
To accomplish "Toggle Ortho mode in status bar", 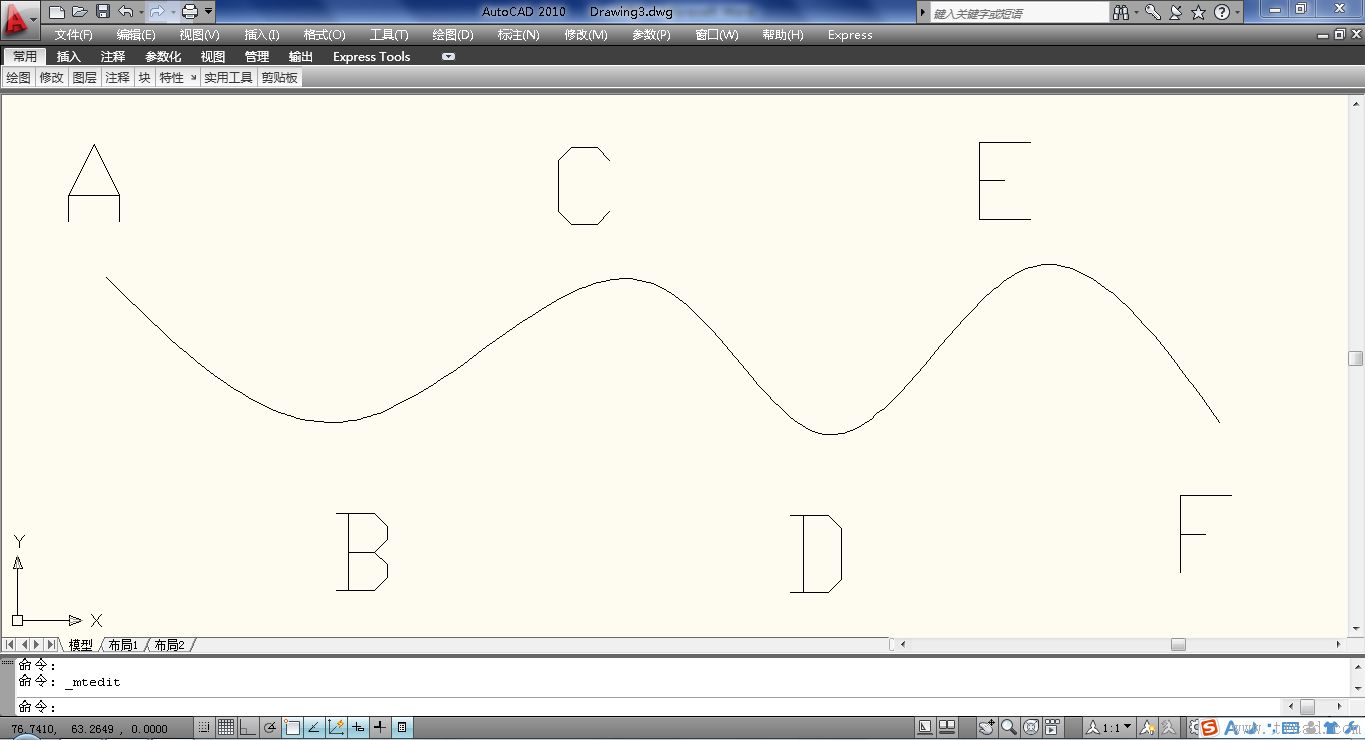I will pos(248,728).
